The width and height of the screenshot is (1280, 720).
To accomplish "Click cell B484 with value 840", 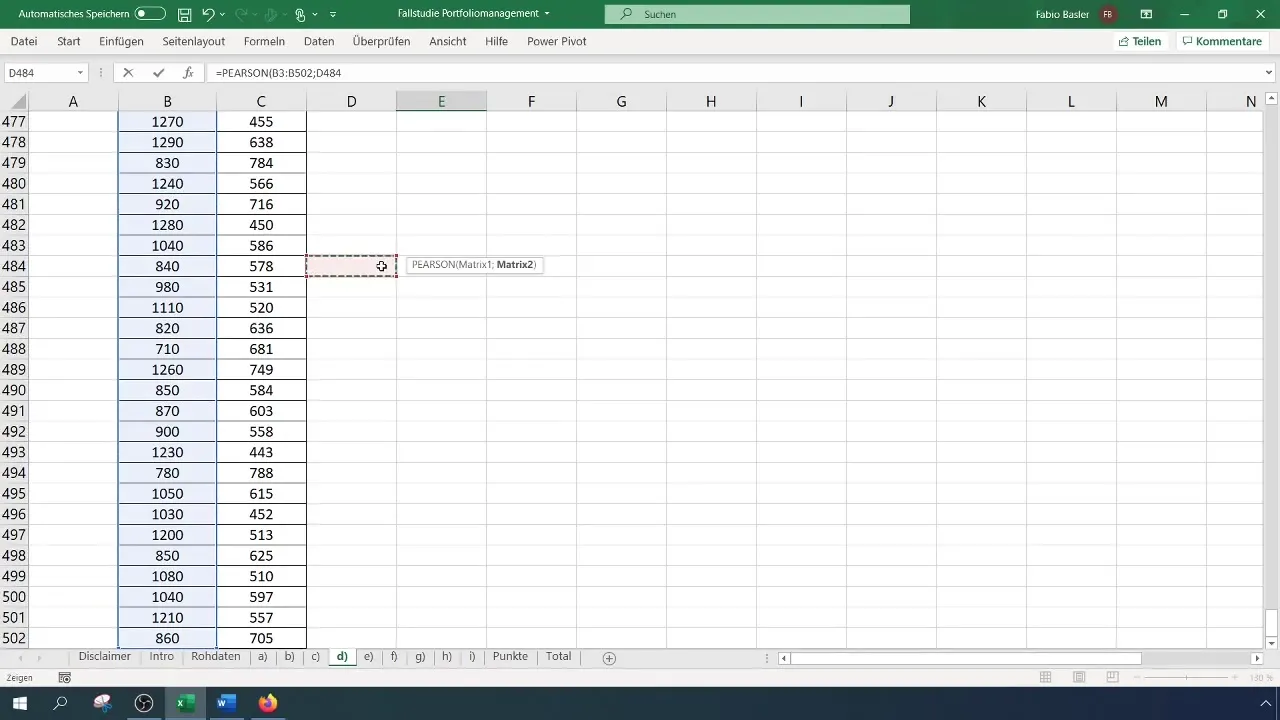I will point(167,266).
